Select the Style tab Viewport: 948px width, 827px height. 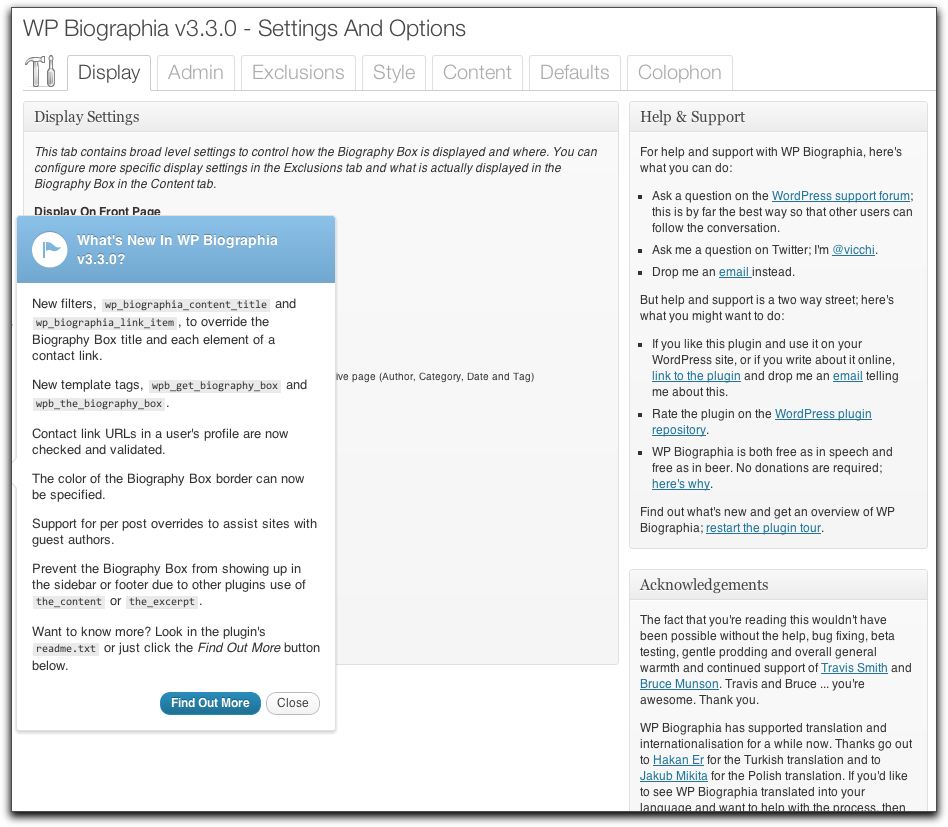394,73
